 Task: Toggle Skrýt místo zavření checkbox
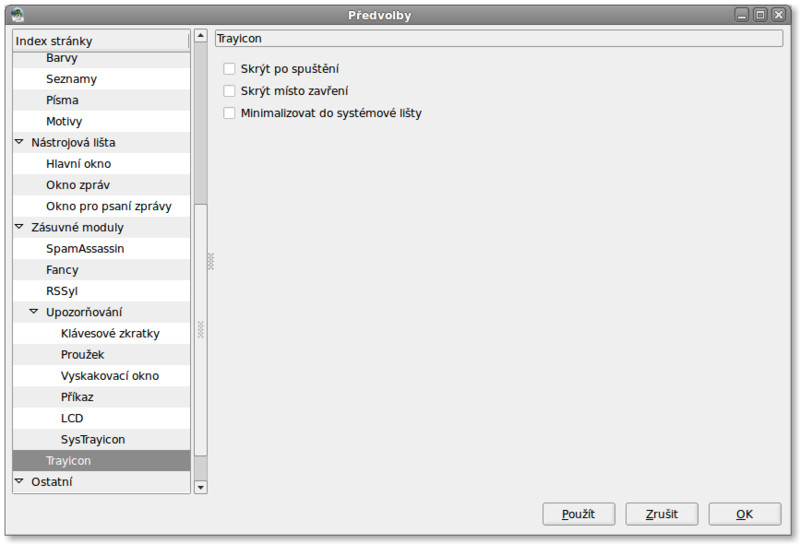pos(230,91)
